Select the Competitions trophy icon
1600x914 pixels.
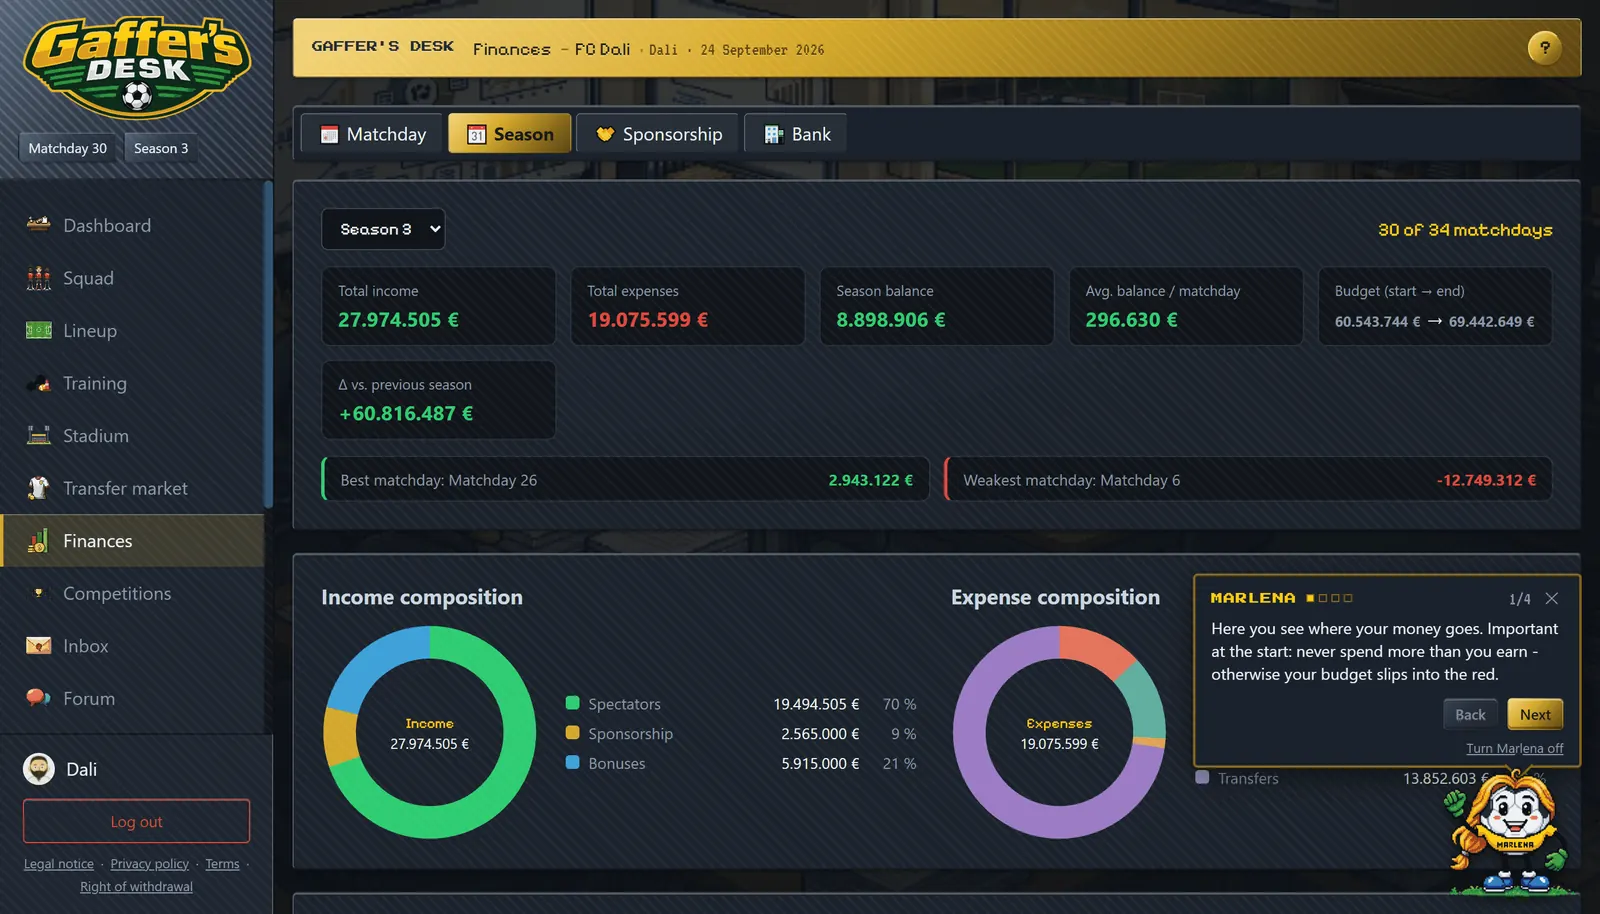pyautogui.click(x=39, y=593)
